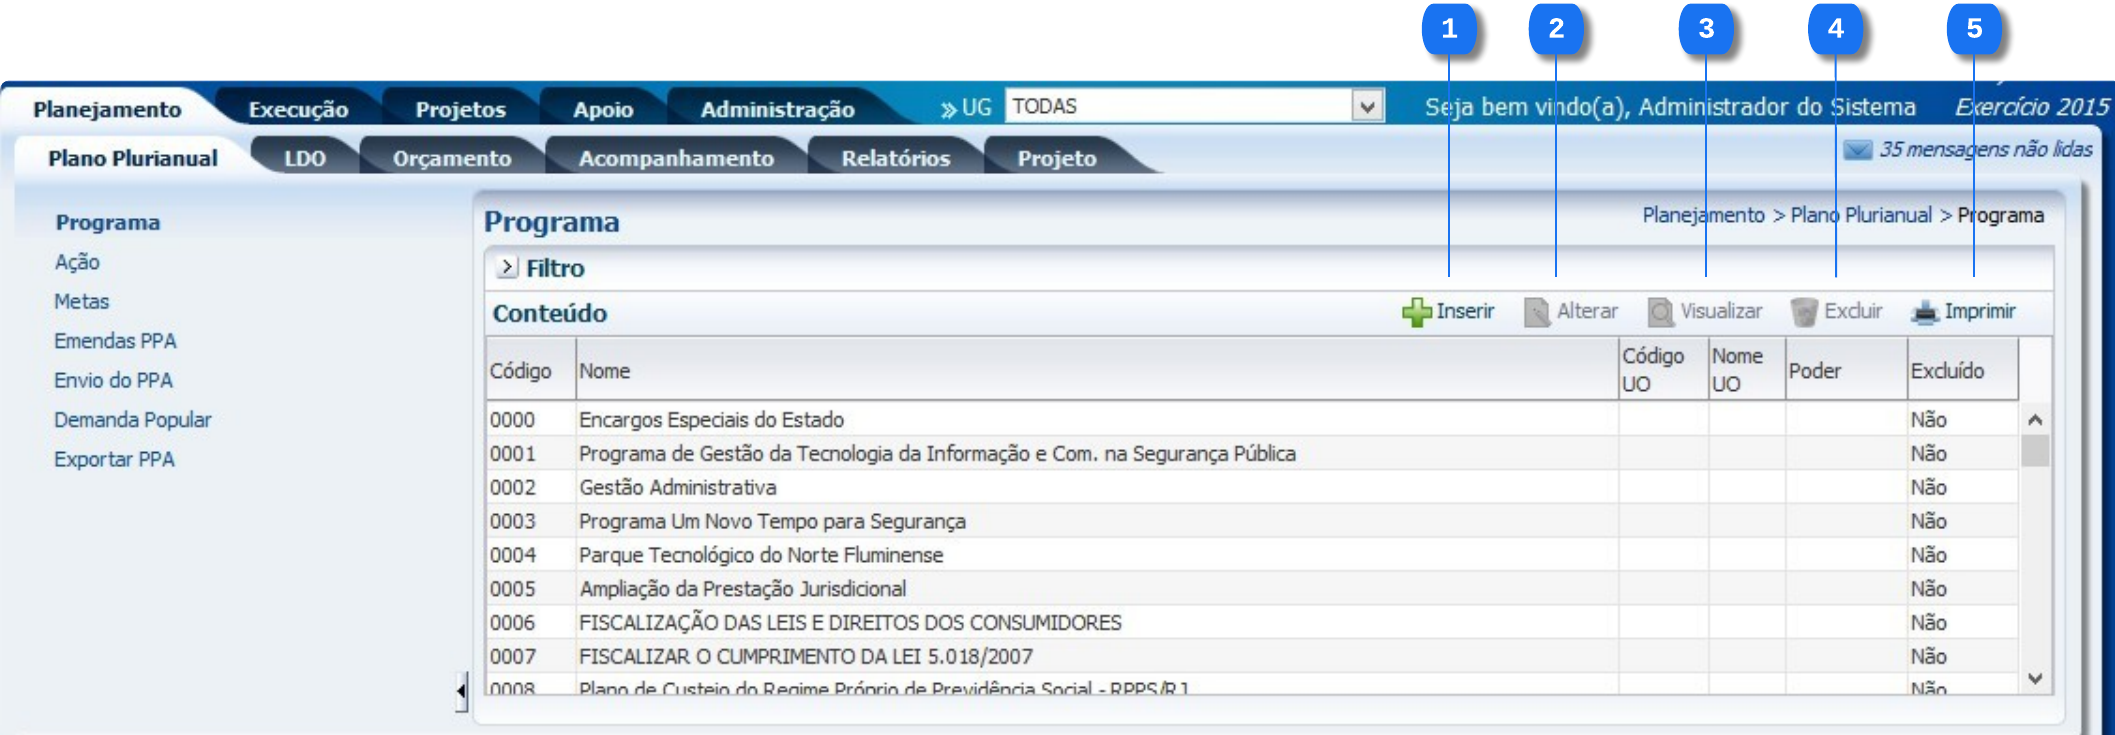Click the Alterar edit icon

1536,313
